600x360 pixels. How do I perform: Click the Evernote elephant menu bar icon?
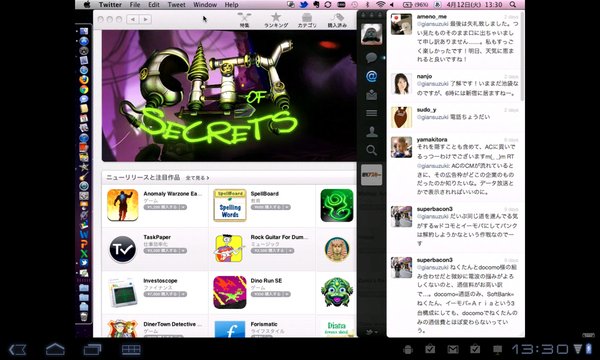pyautogui.click(x=316, y=5)
